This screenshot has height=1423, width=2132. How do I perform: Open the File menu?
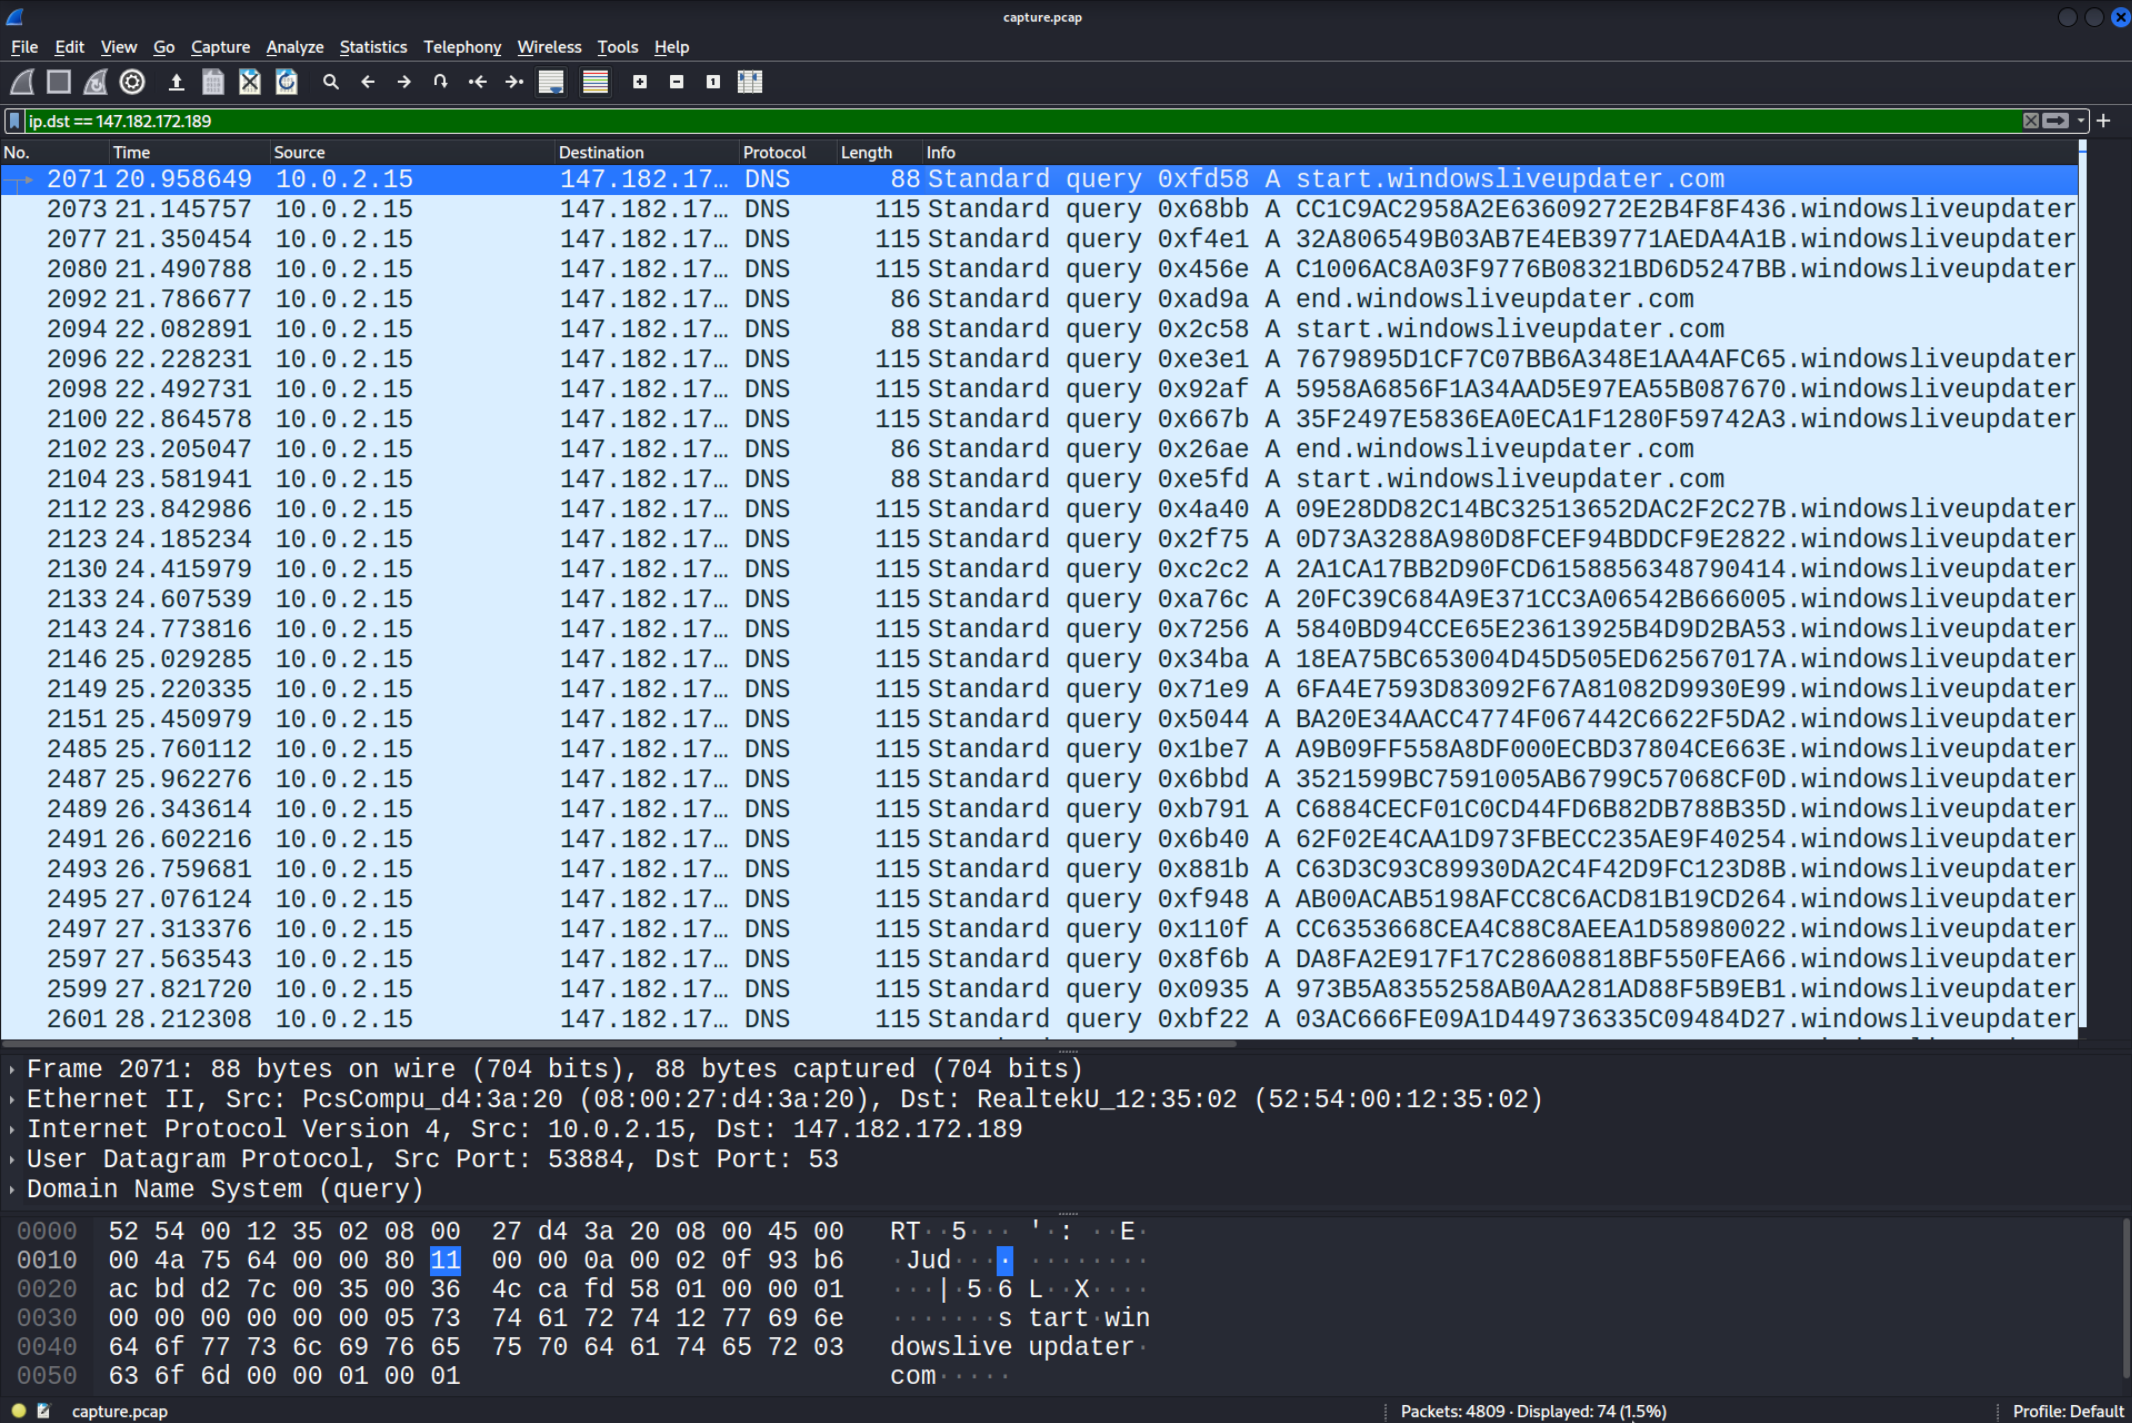24,47
